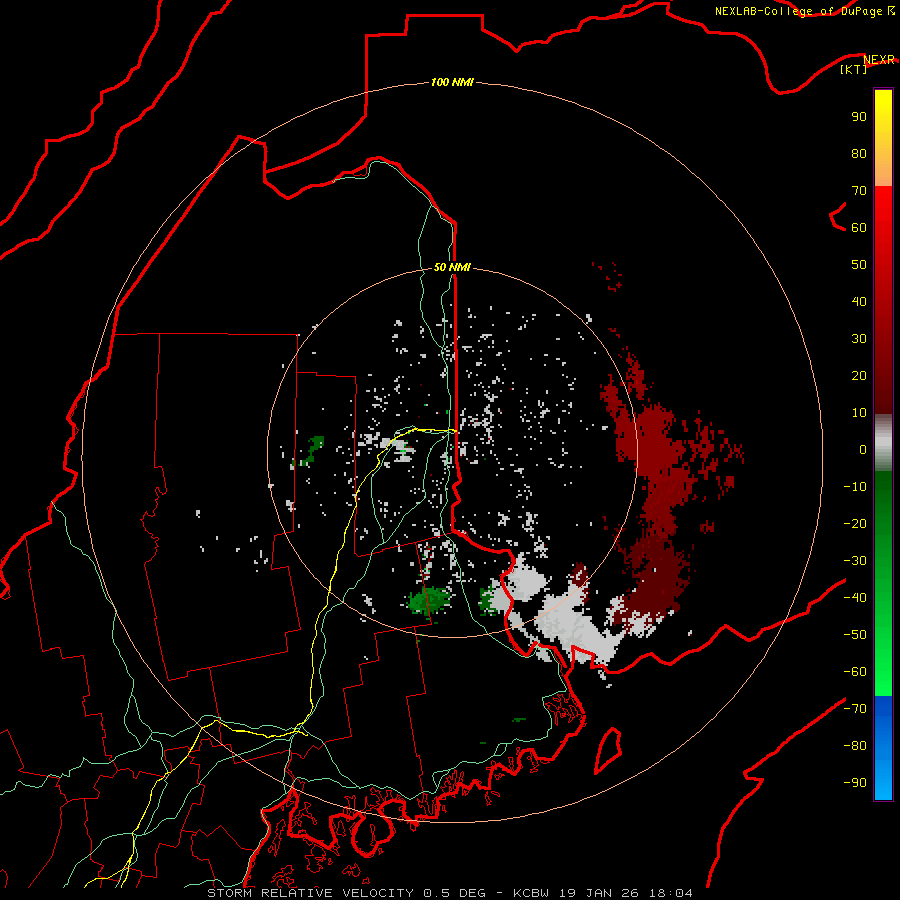Image resolution: width=900 pixels, height=900 pixels.
Task: Select the -20 value on velocity scale
Action: click(x=855, y=523)
